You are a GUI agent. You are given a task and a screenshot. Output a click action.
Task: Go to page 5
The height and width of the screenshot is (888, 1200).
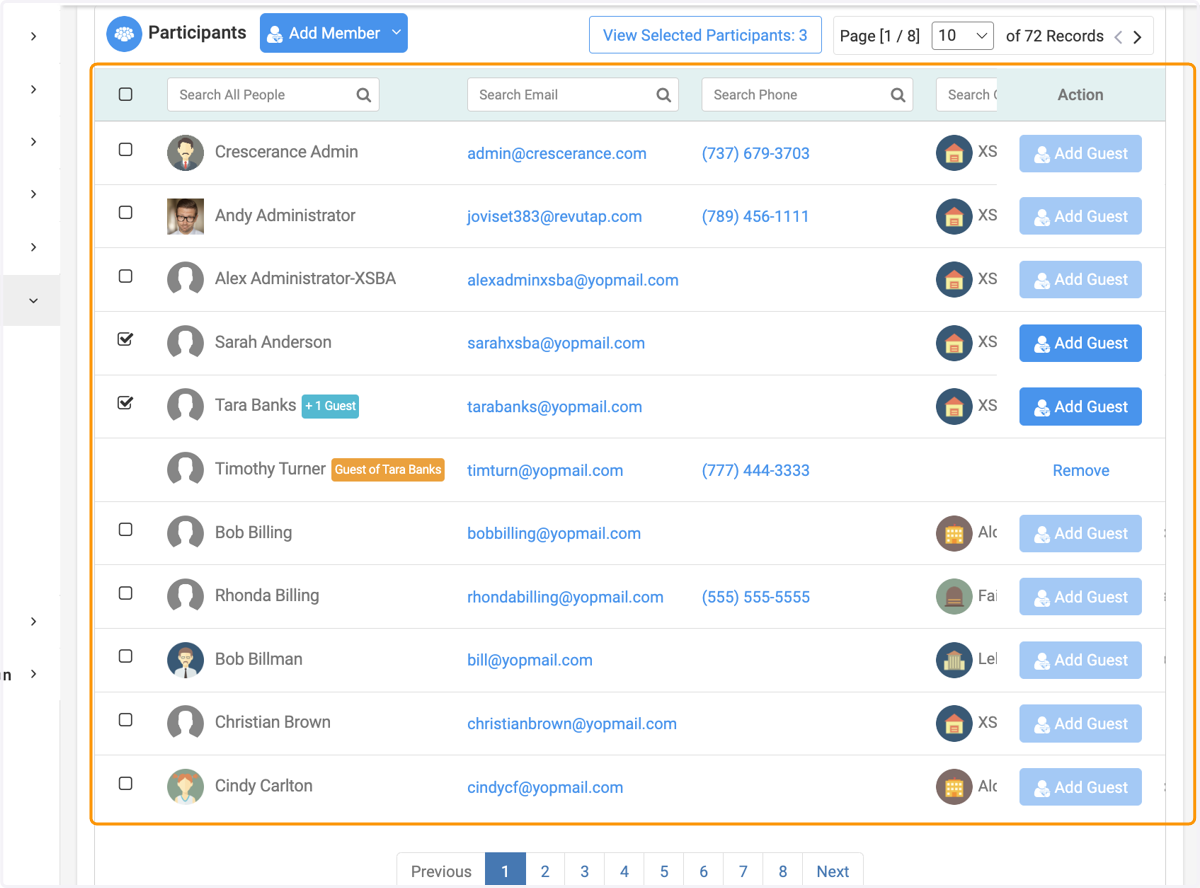[664, 870]
